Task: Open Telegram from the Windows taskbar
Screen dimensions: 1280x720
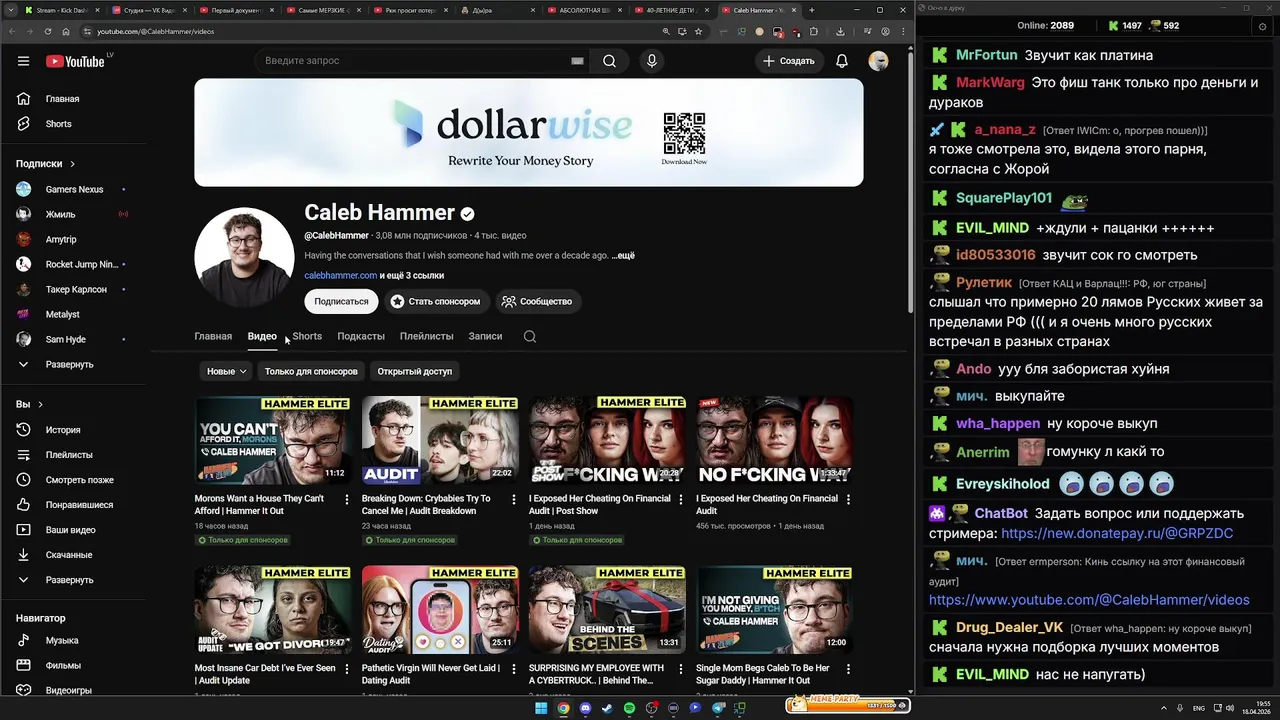Action: point(717,708)
